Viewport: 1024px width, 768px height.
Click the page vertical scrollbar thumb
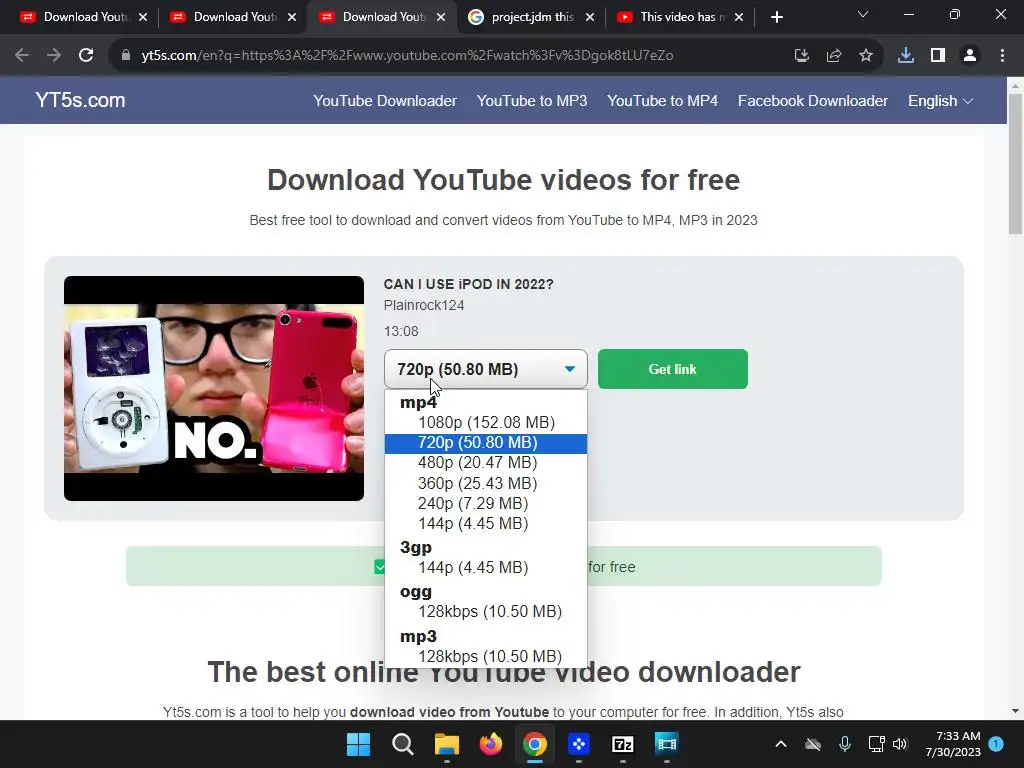(x=1015, y=163)
